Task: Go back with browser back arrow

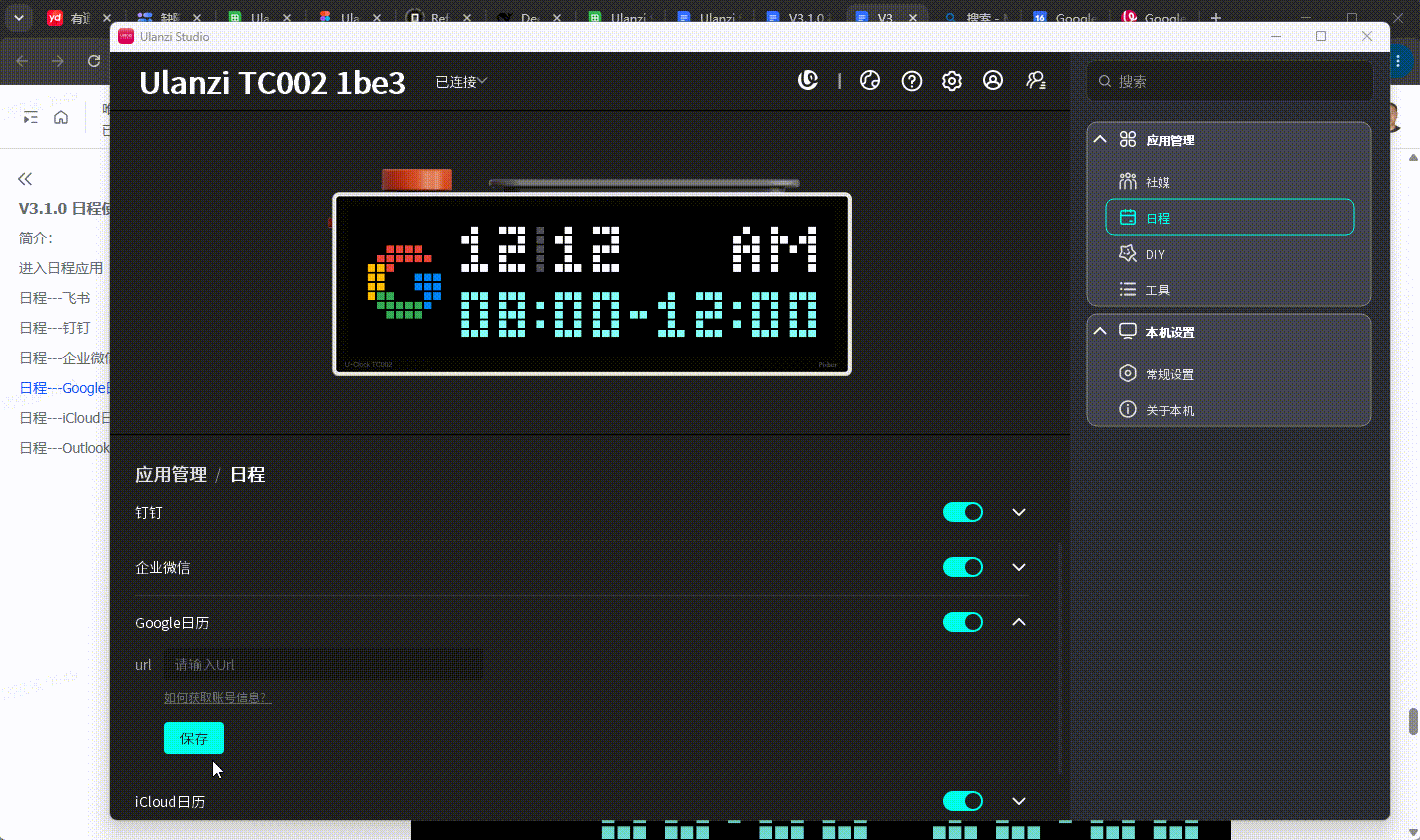Action: (22, 61)
